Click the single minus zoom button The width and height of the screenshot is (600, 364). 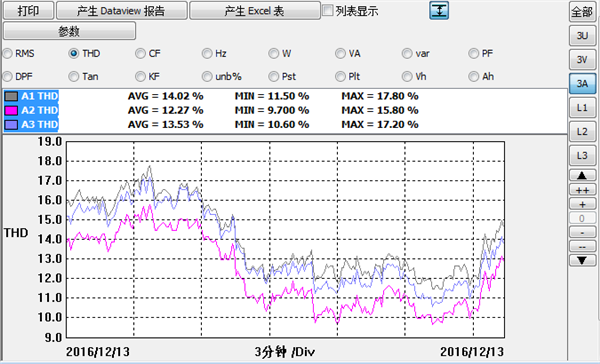pyautogui.click(x=582, y=232)
